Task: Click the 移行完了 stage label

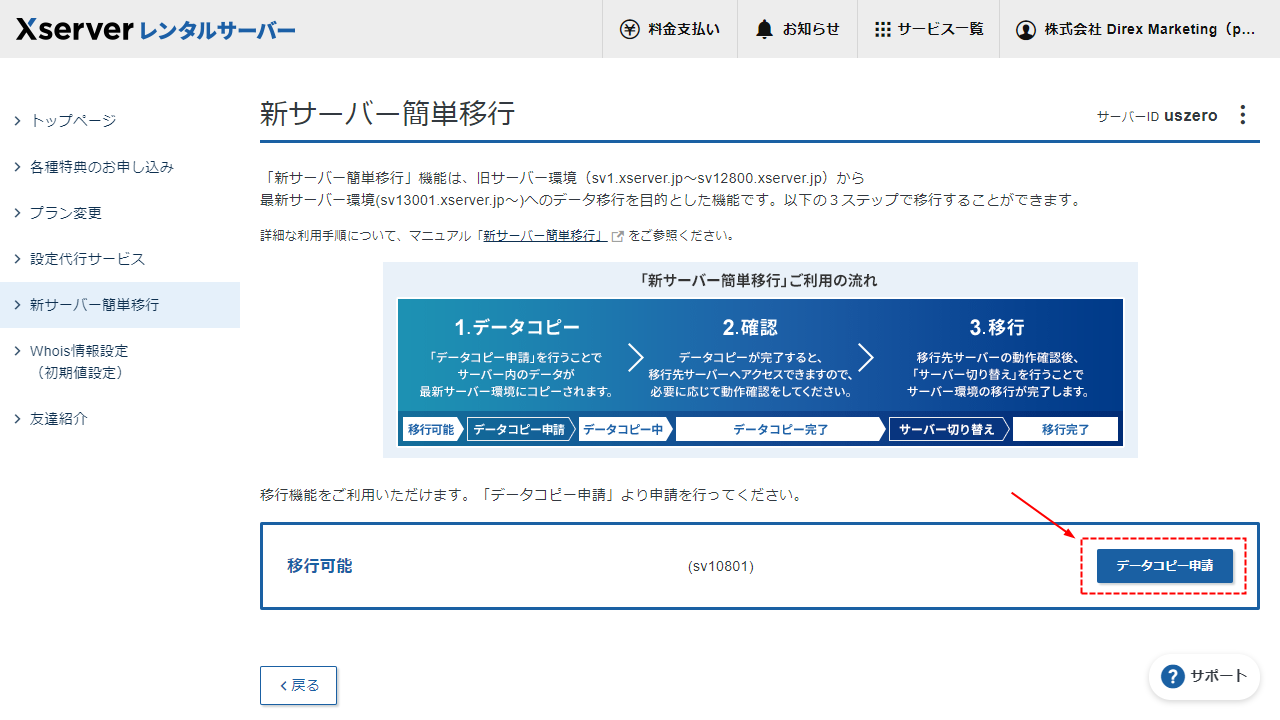Action: coord(1065,429)
